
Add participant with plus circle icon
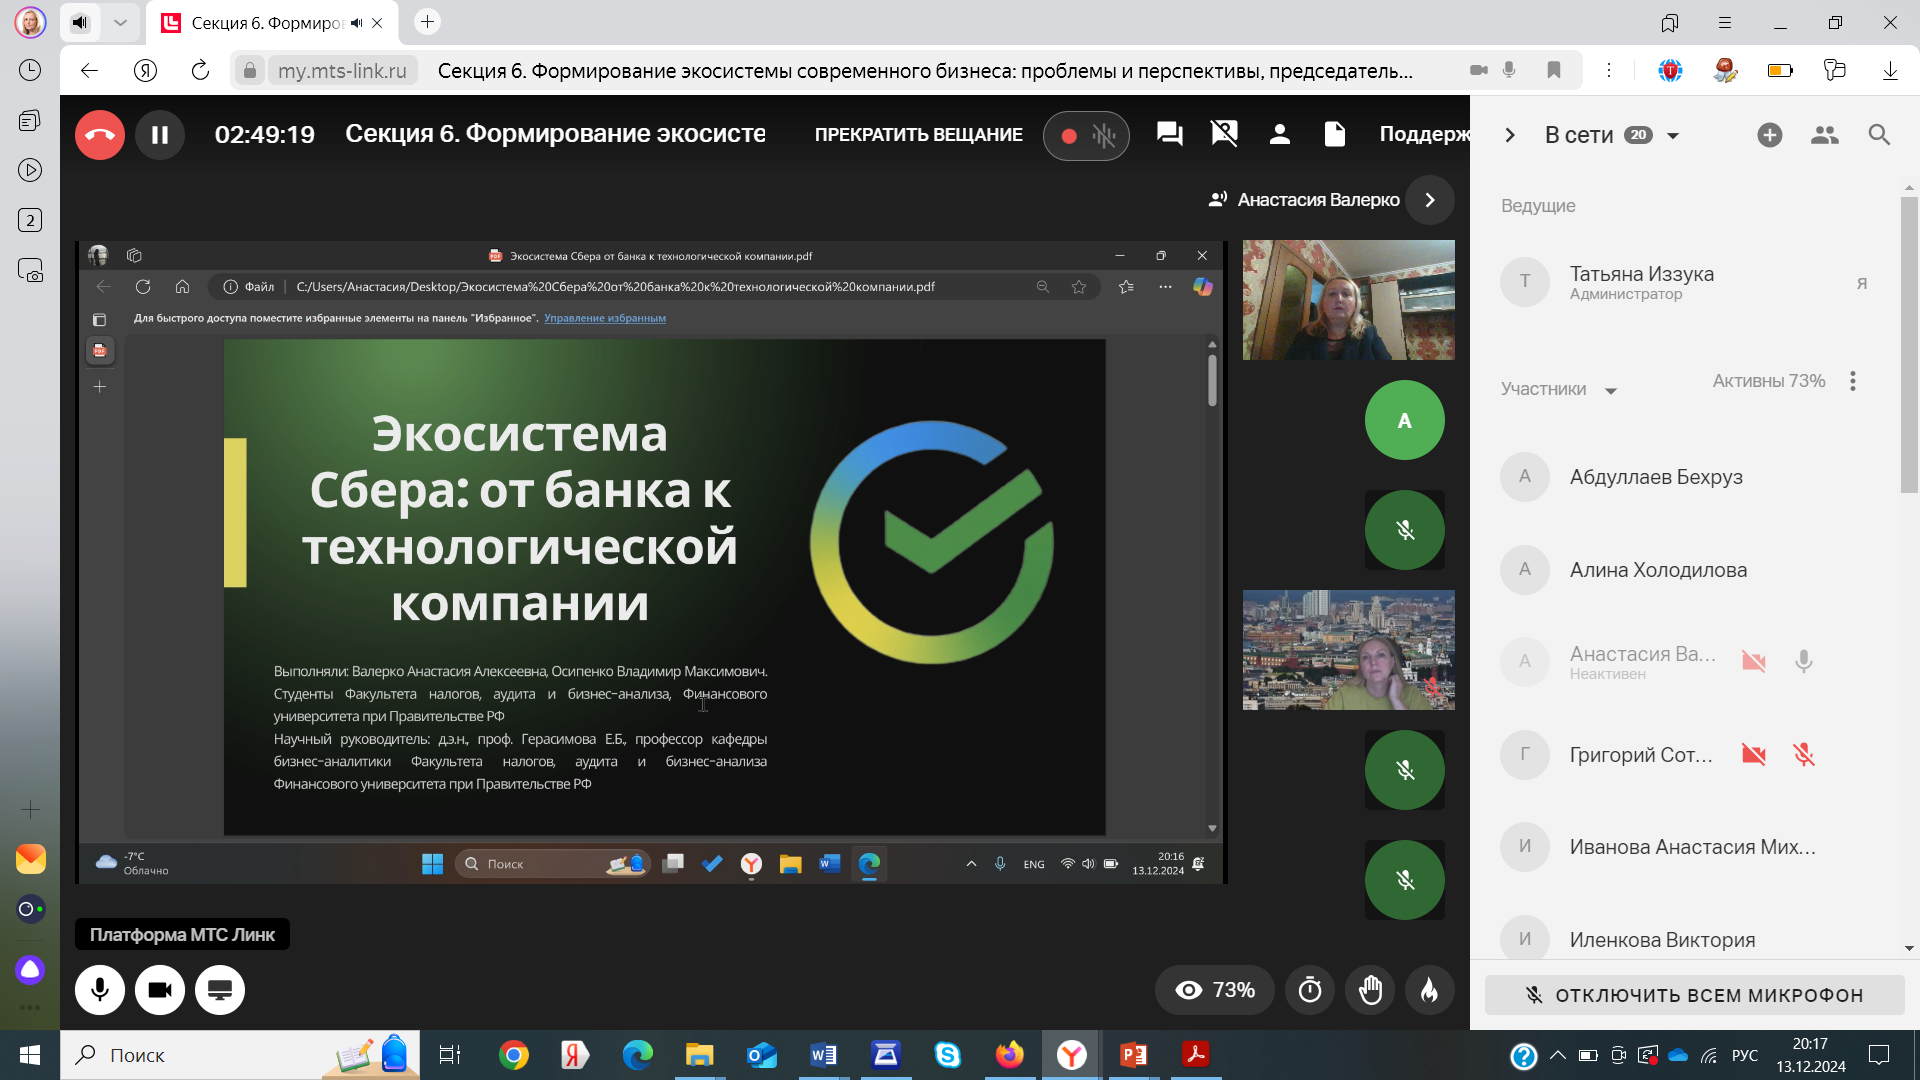(x=1769, y=135)
